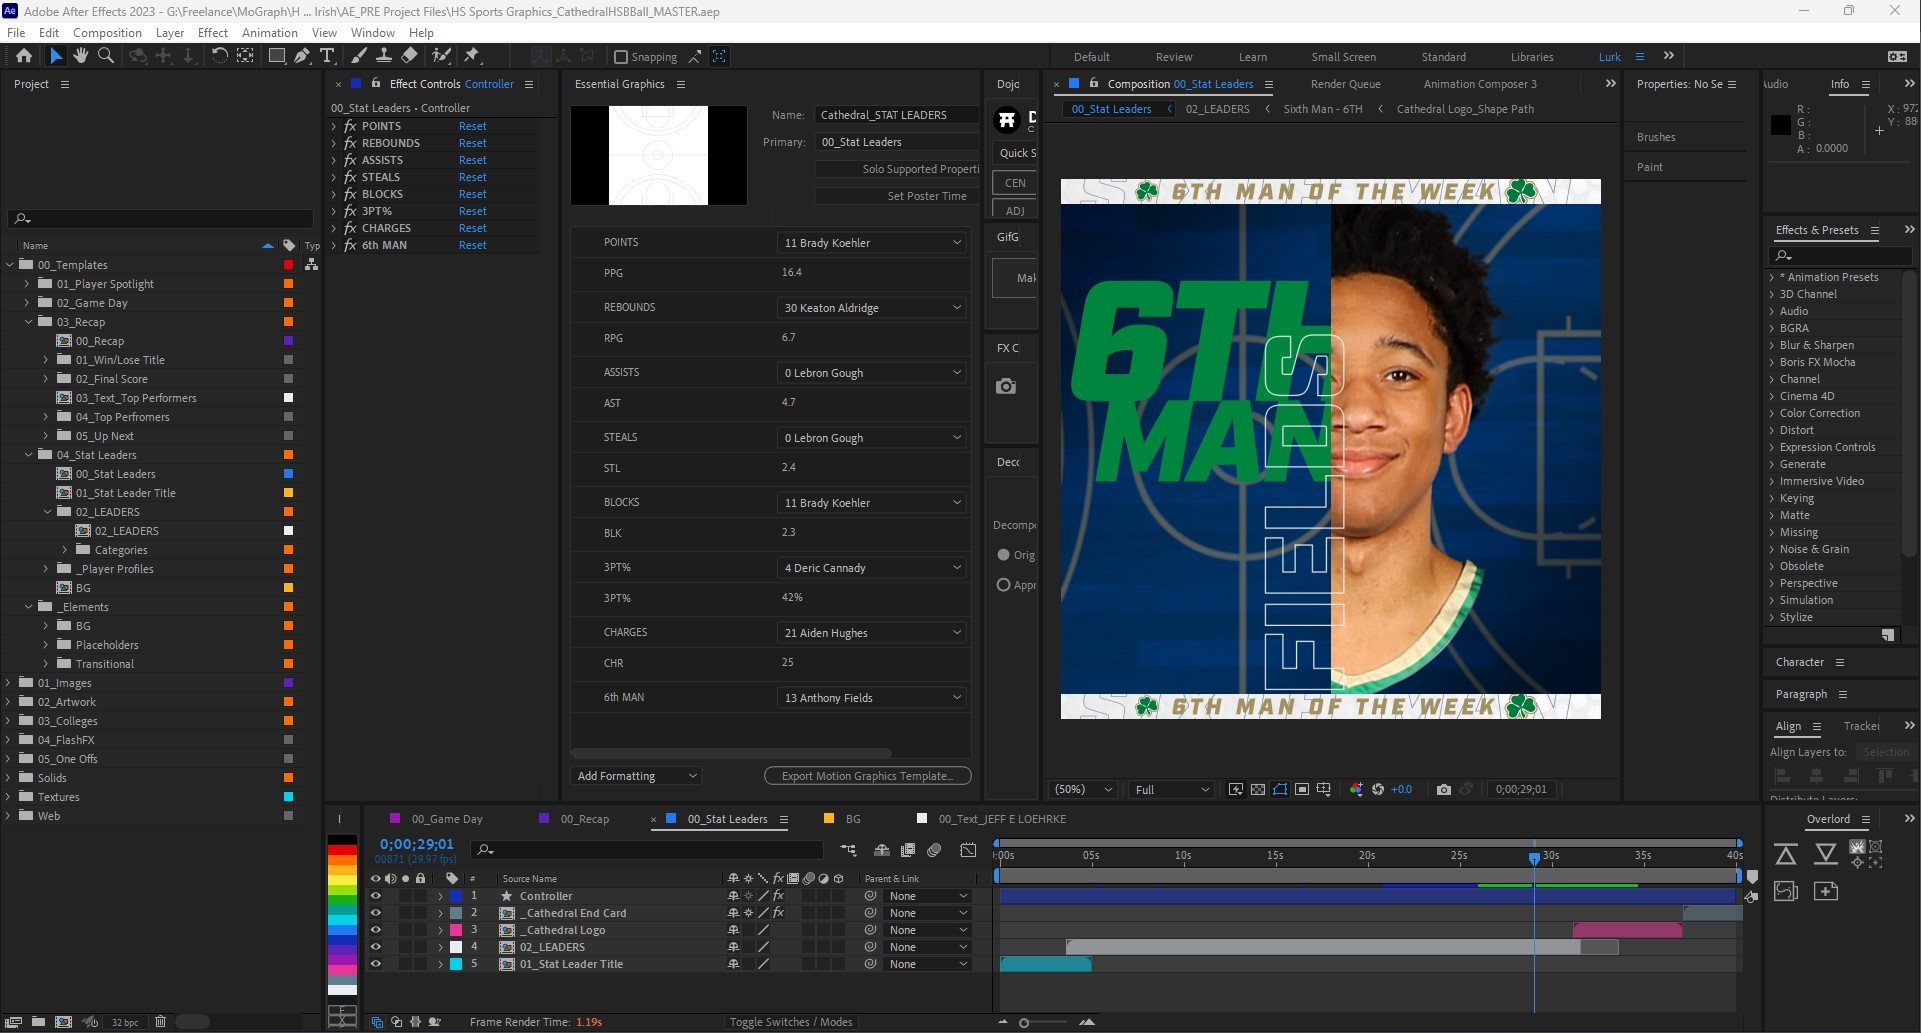Choose the Pen tool
The height and width of the screenshot is (1033, 1921).
coord(302,56)
